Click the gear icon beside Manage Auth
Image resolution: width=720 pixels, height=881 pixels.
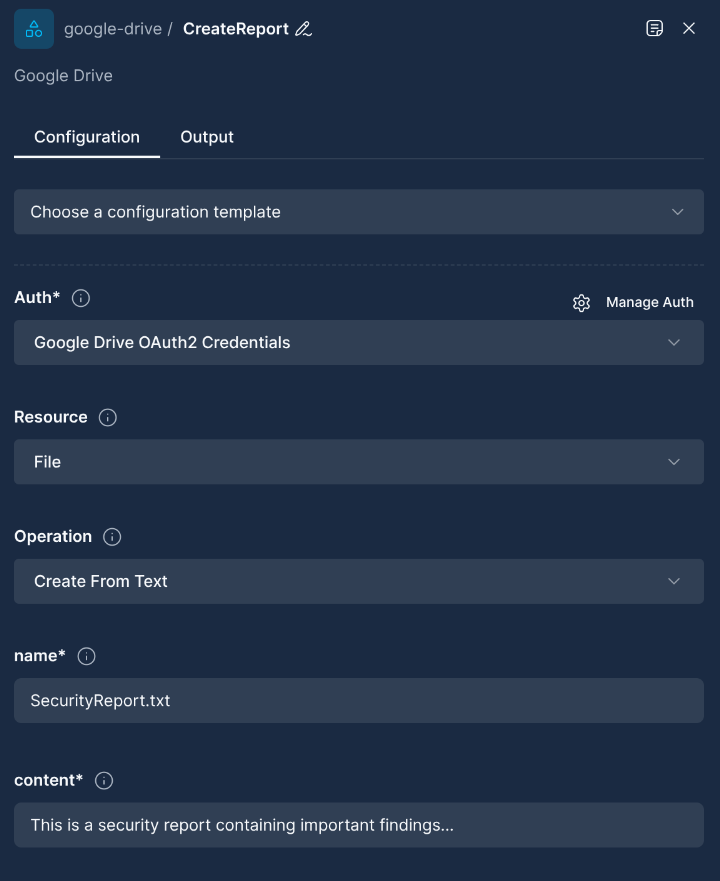coord(582,302)
